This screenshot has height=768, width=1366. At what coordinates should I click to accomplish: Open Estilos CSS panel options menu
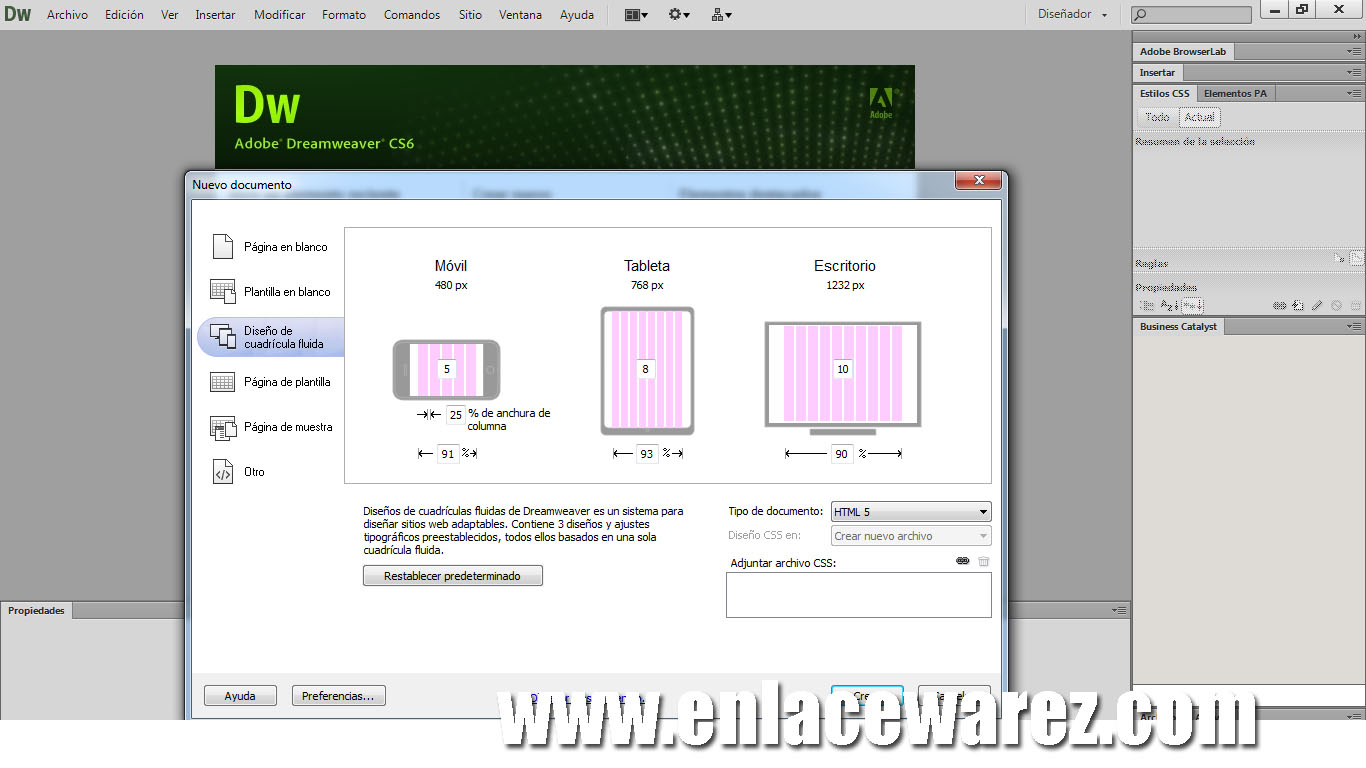click(1354, 93)
